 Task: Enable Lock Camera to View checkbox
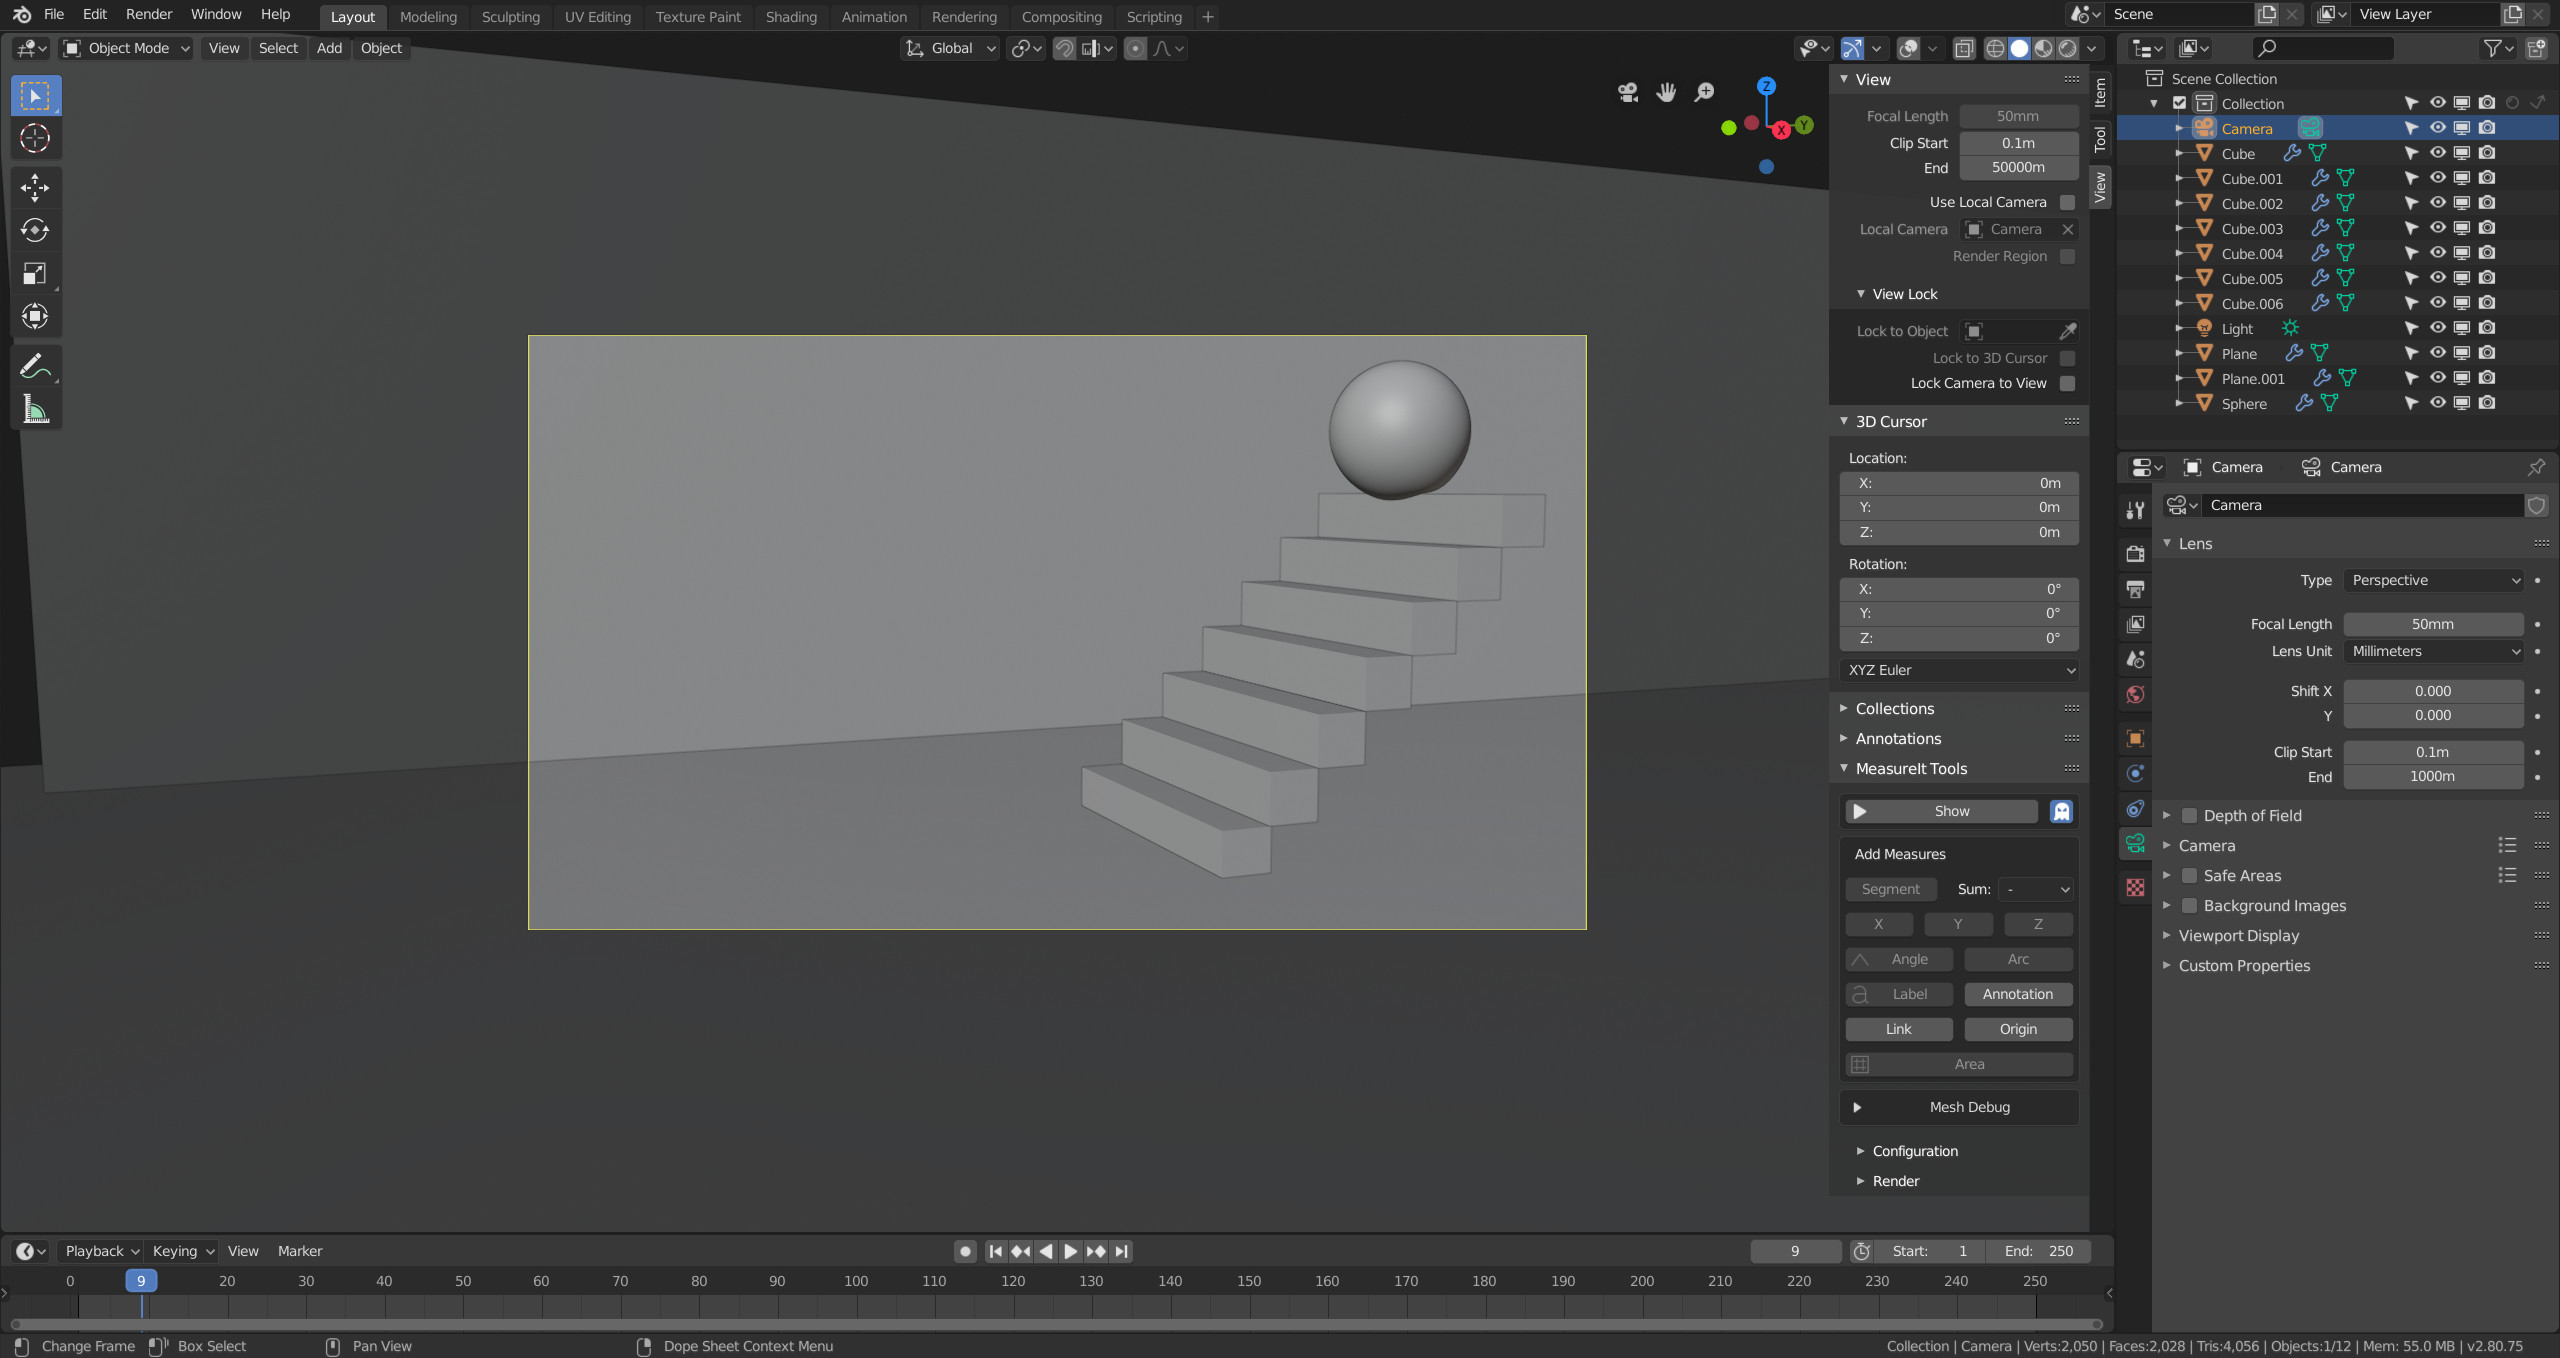2067,383
